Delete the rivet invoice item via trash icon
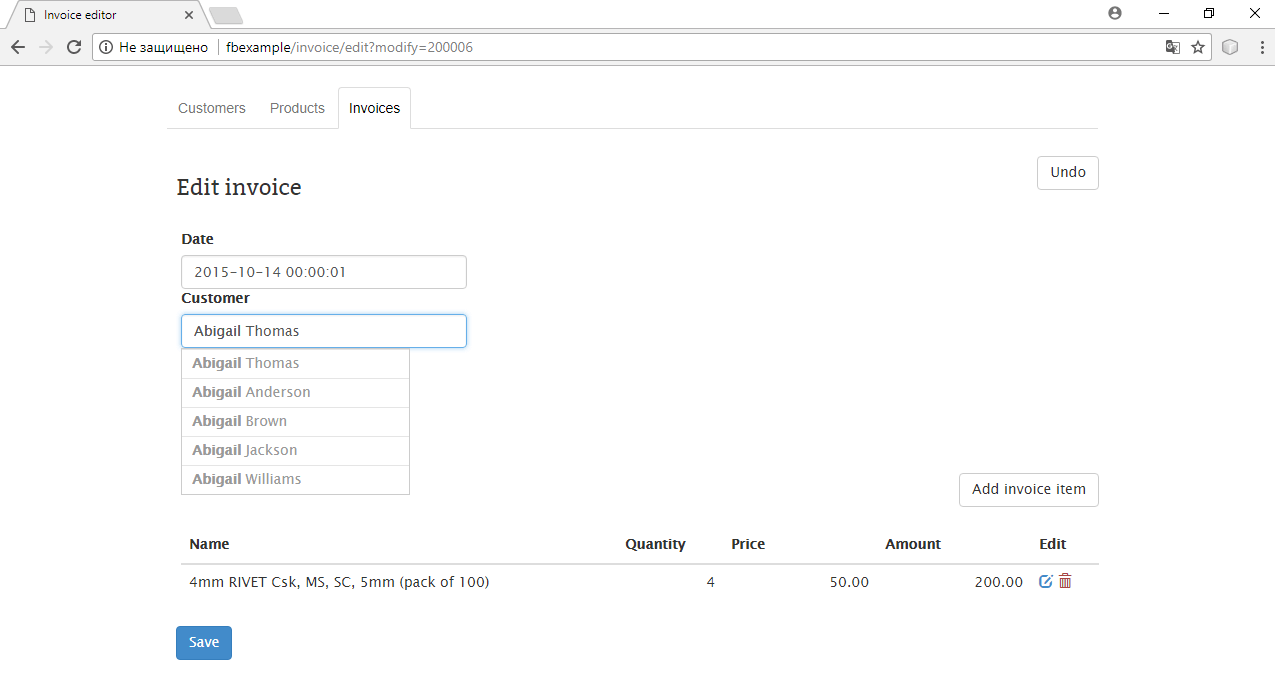Image resolution: width=1275 pixels, height=699 pixels. 1065,581
